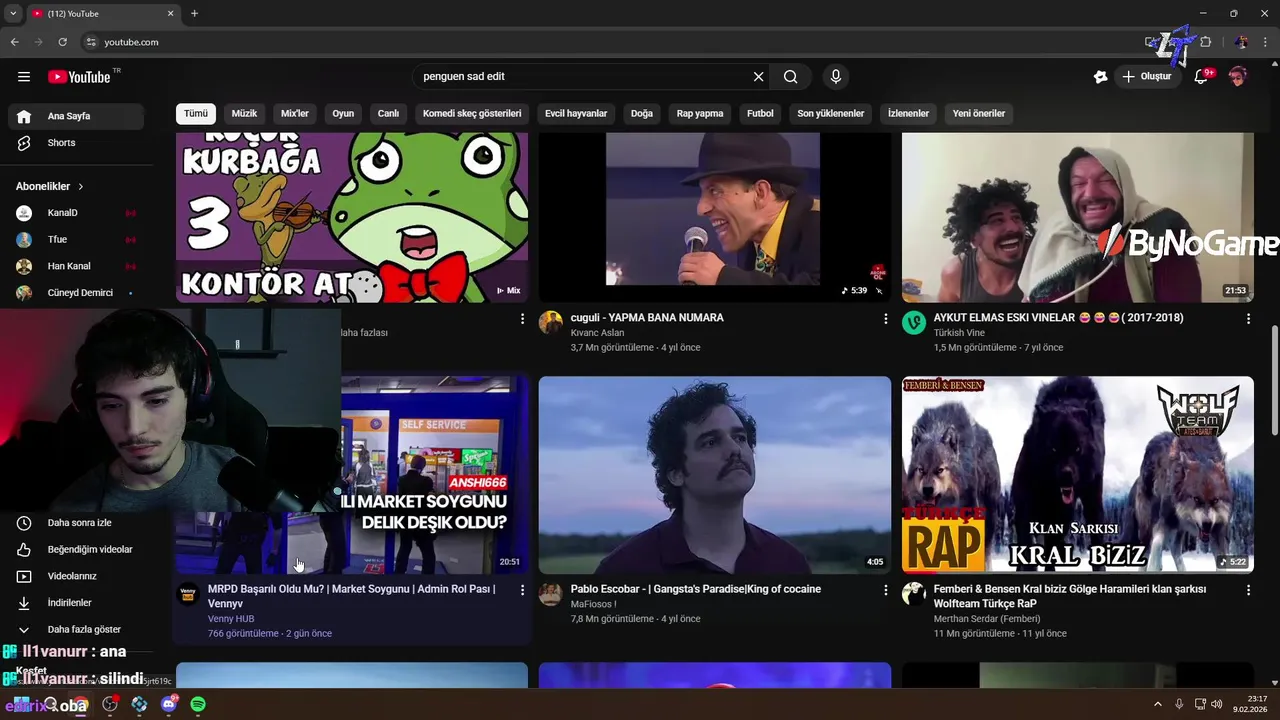
Task: Open Daha sonra izle playlist
Action: click(76, 523)
